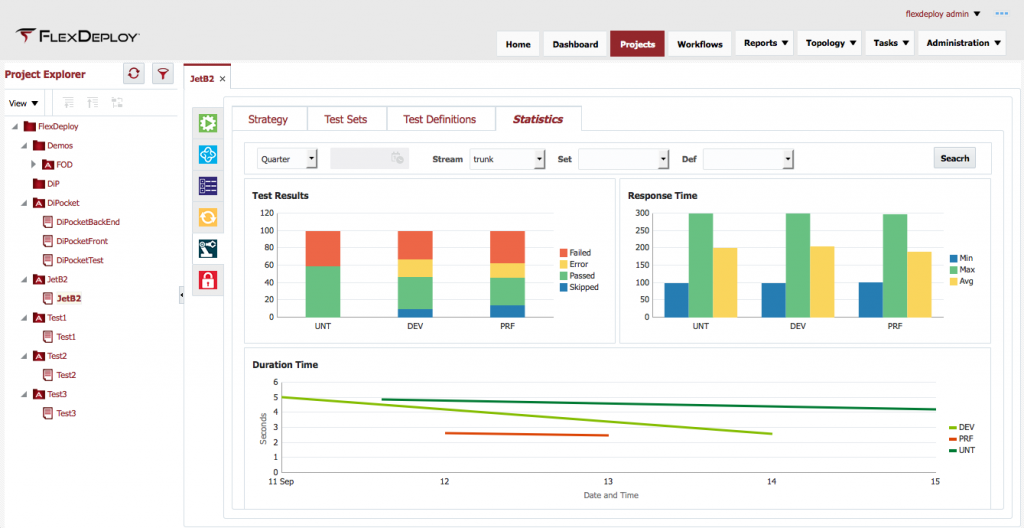Screen dimensions: 1024x528
Task: Go to the Home page
Action: tap(518, 44)
